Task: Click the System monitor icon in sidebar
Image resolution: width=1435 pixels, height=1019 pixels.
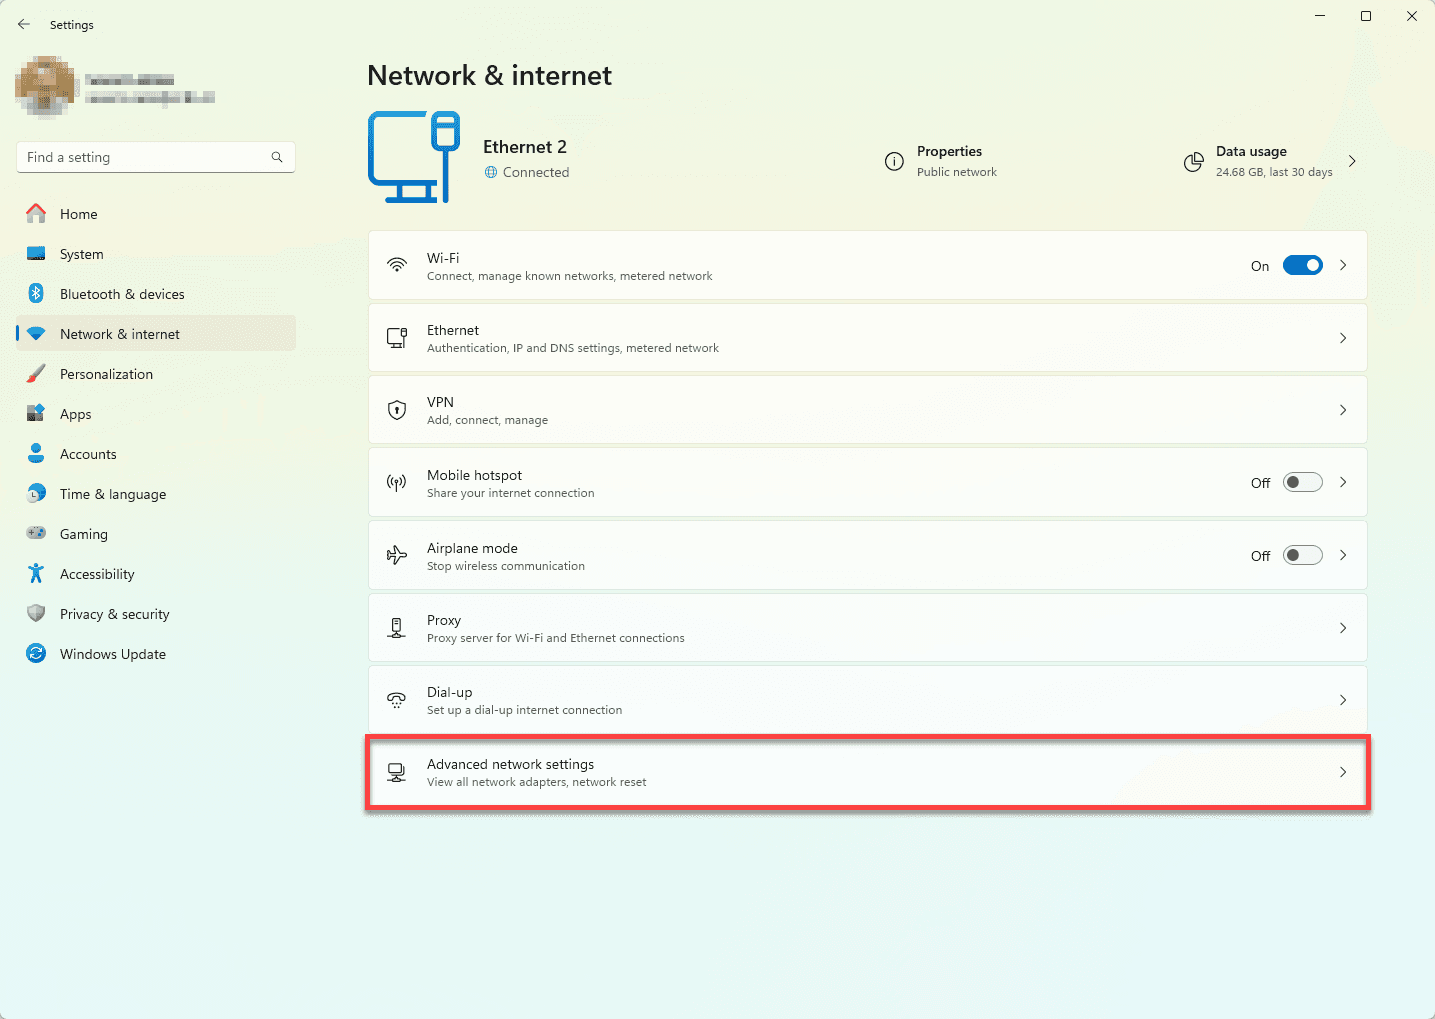Action: click(x=36, y=254)
